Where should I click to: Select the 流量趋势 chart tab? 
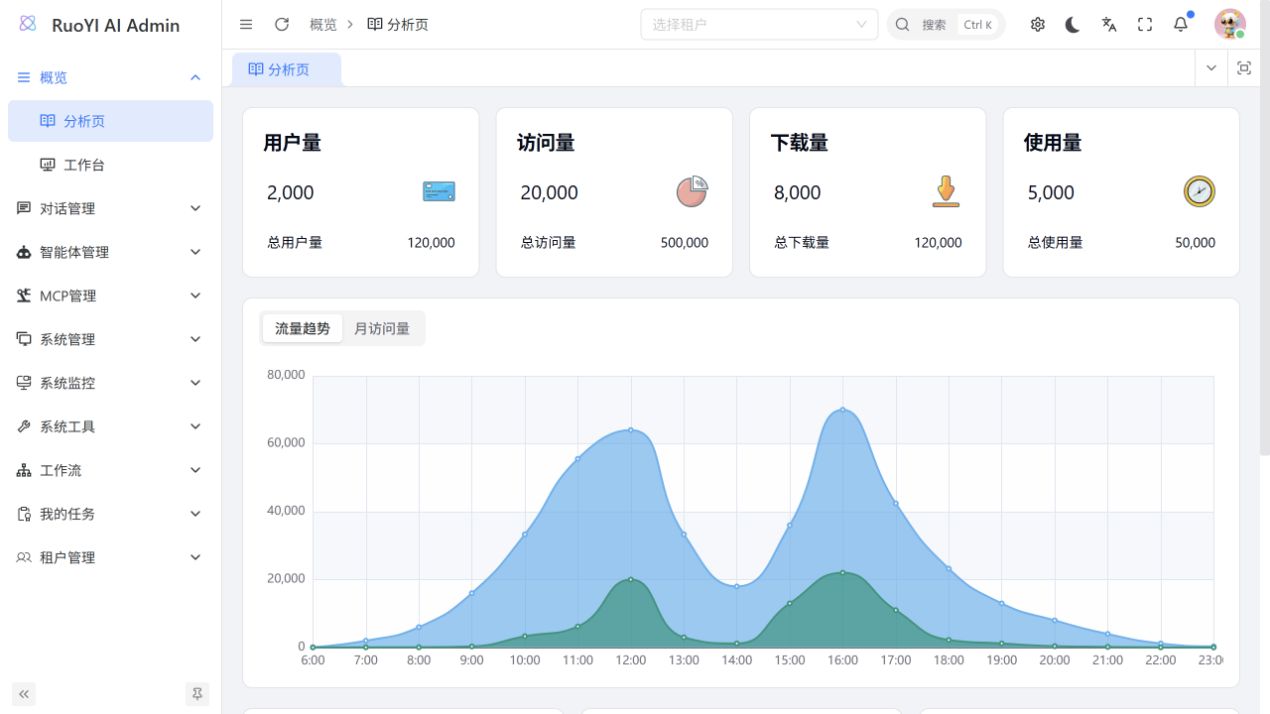(302, 328)
